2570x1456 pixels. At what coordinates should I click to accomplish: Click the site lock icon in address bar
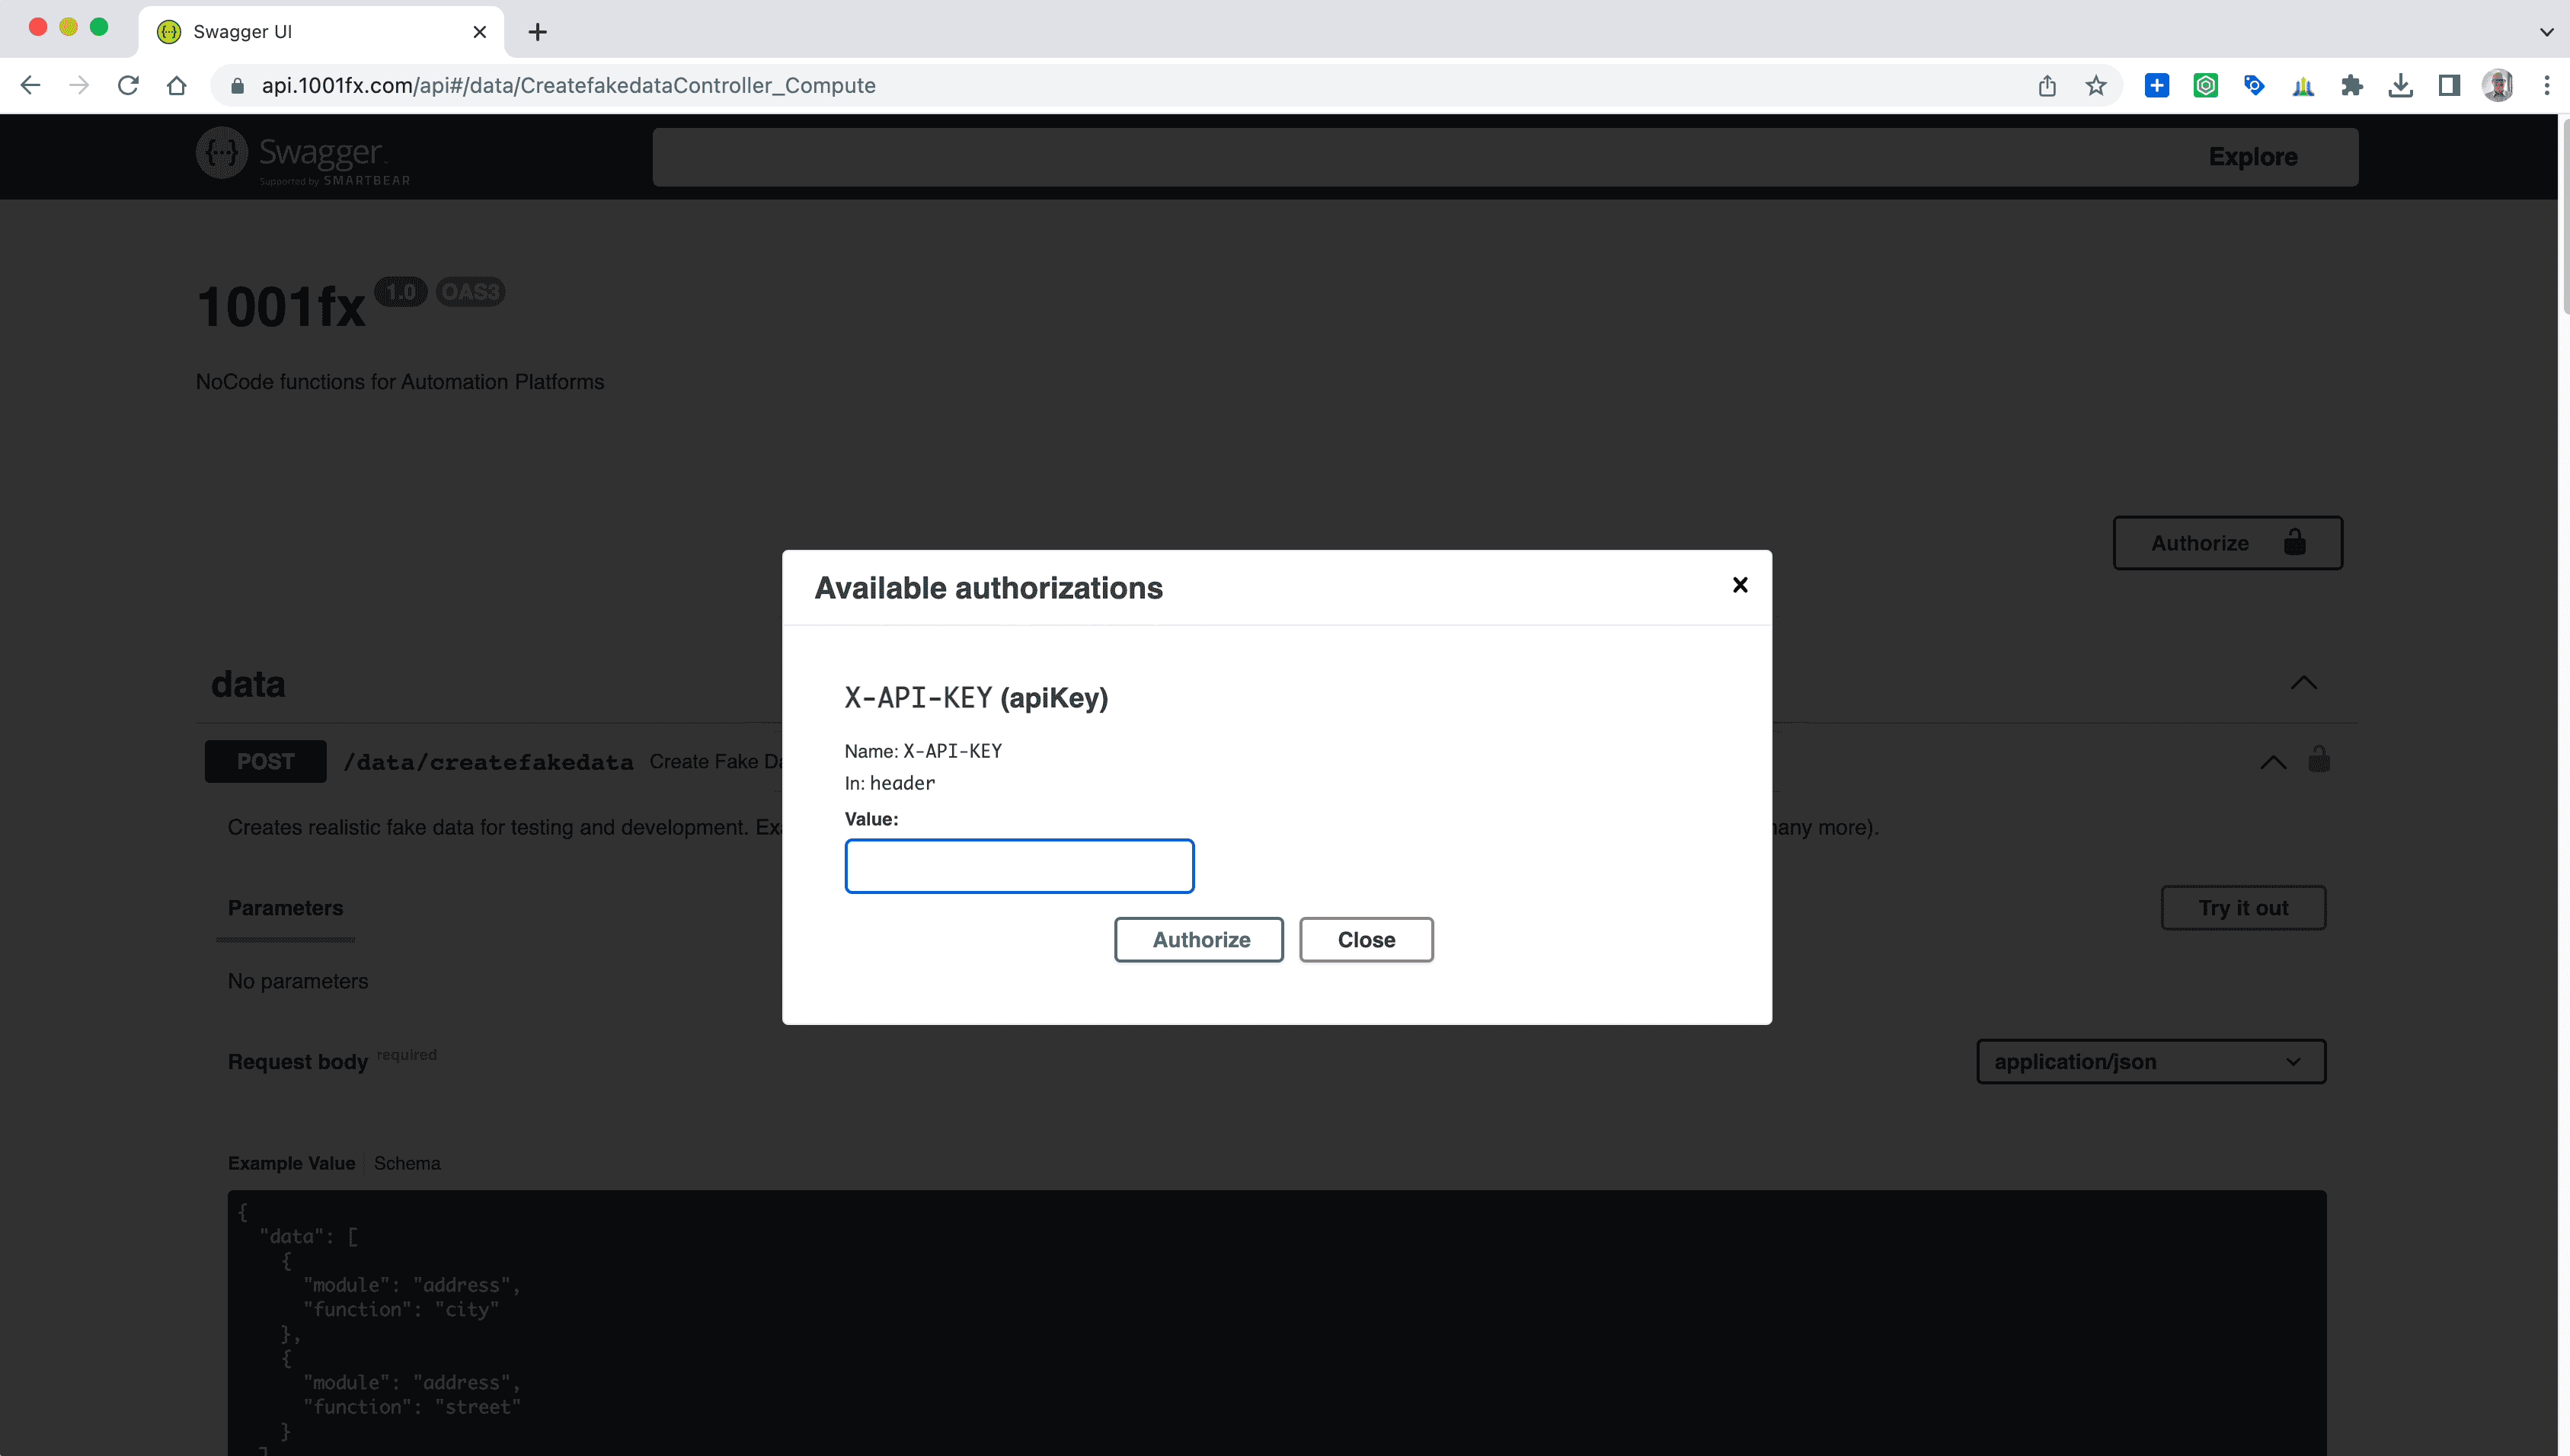point(238,86)
